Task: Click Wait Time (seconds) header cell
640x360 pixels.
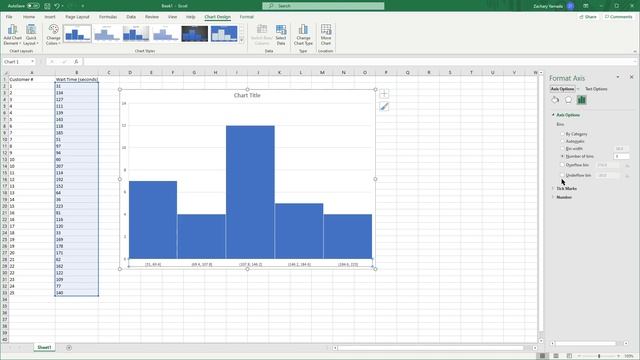Action: coord(76,79)
